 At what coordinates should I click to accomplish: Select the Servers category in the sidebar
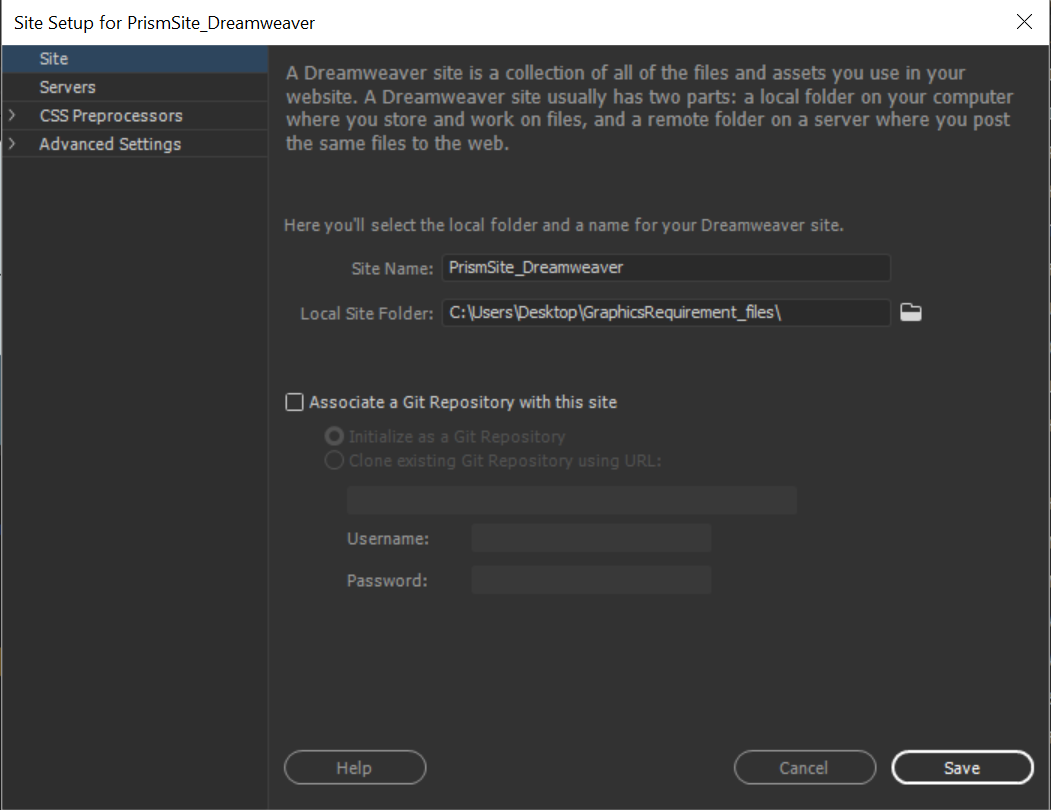67,87
